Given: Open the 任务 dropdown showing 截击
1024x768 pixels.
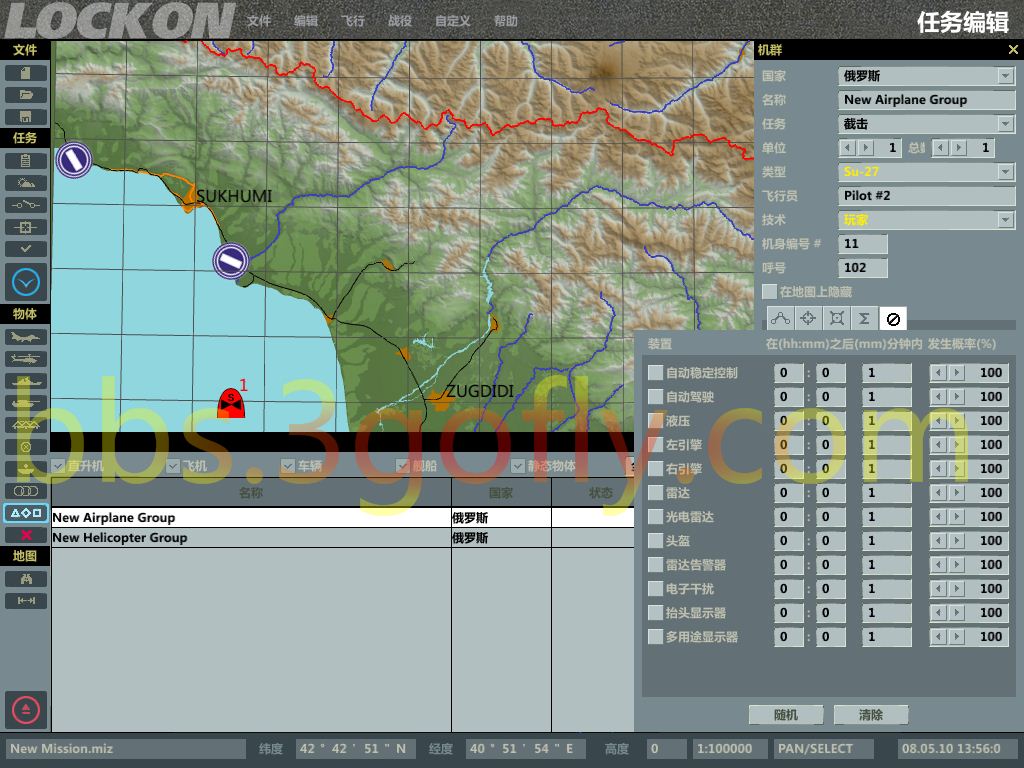Looking at the screenshot, I should coord(926,124).
